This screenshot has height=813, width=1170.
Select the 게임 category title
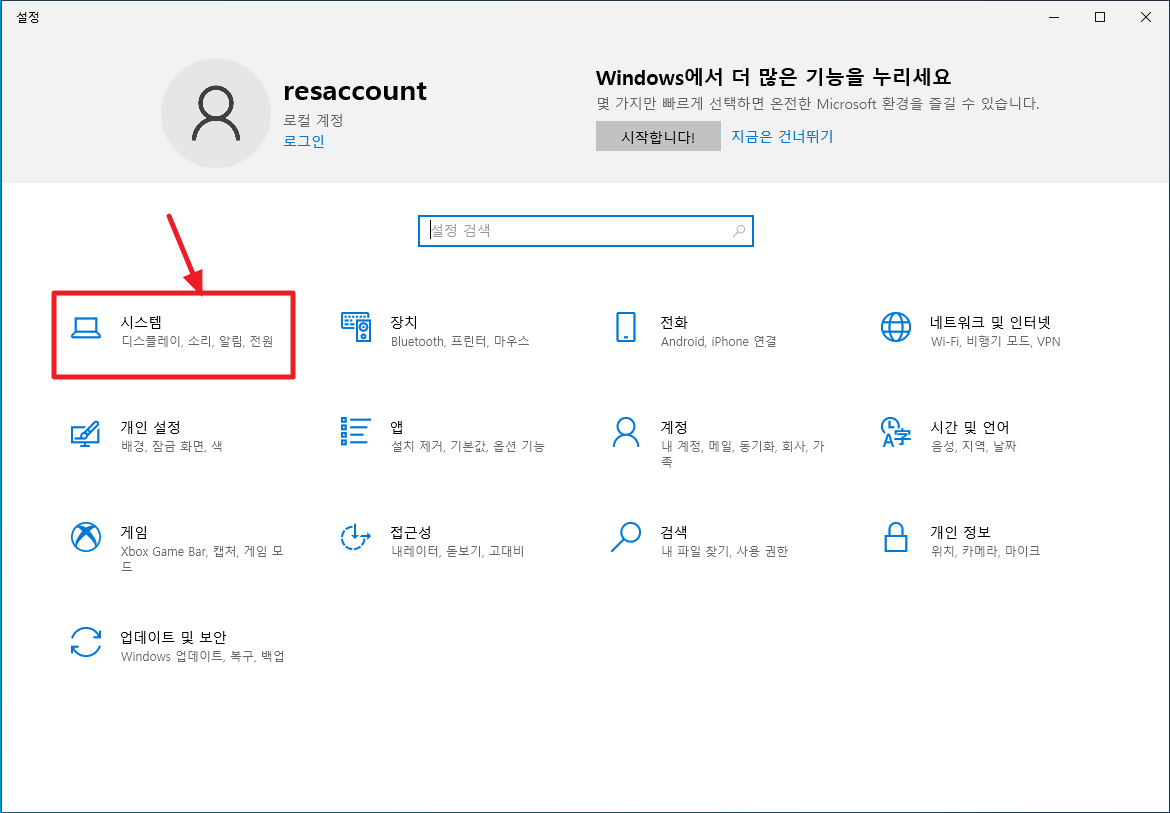(134, 533)
